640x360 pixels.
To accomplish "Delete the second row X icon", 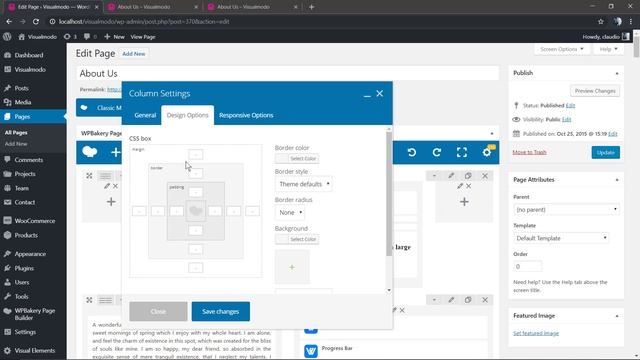I will (485, 300).
